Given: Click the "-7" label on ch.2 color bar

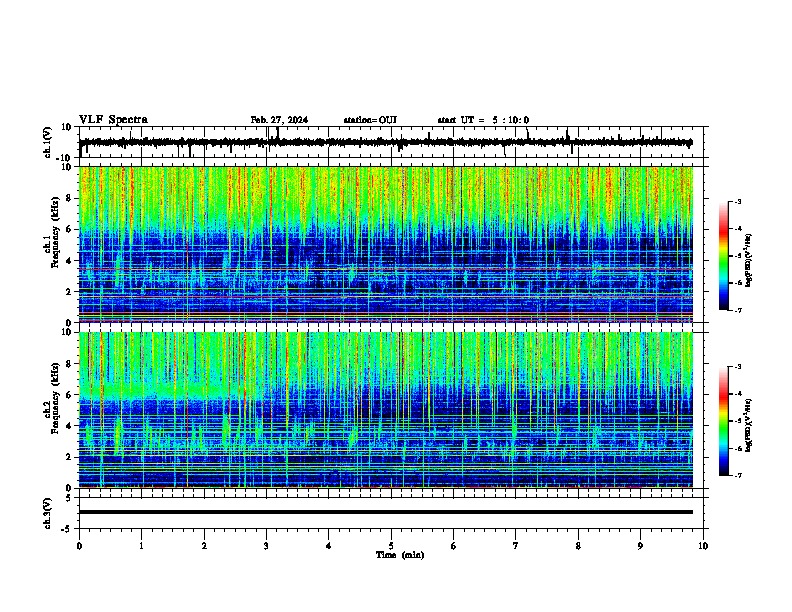Looking at the screenshot, I should 738,475.
